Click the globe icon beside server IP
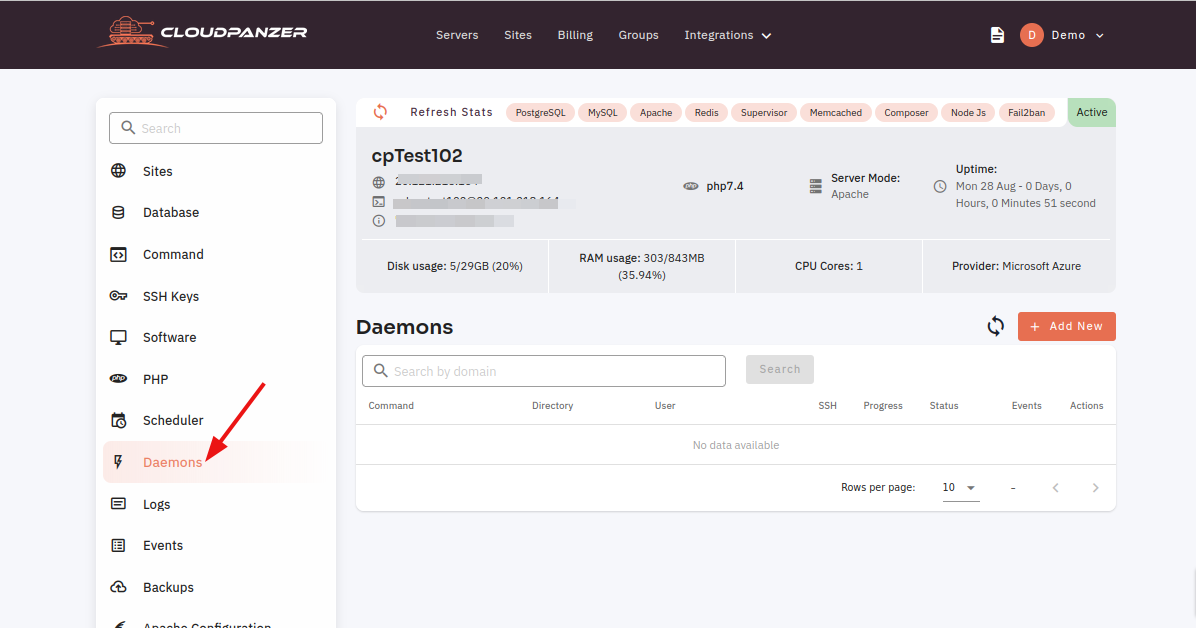Image resolution: width=1196 pixels, height=628 pixels. pos(378,182)
